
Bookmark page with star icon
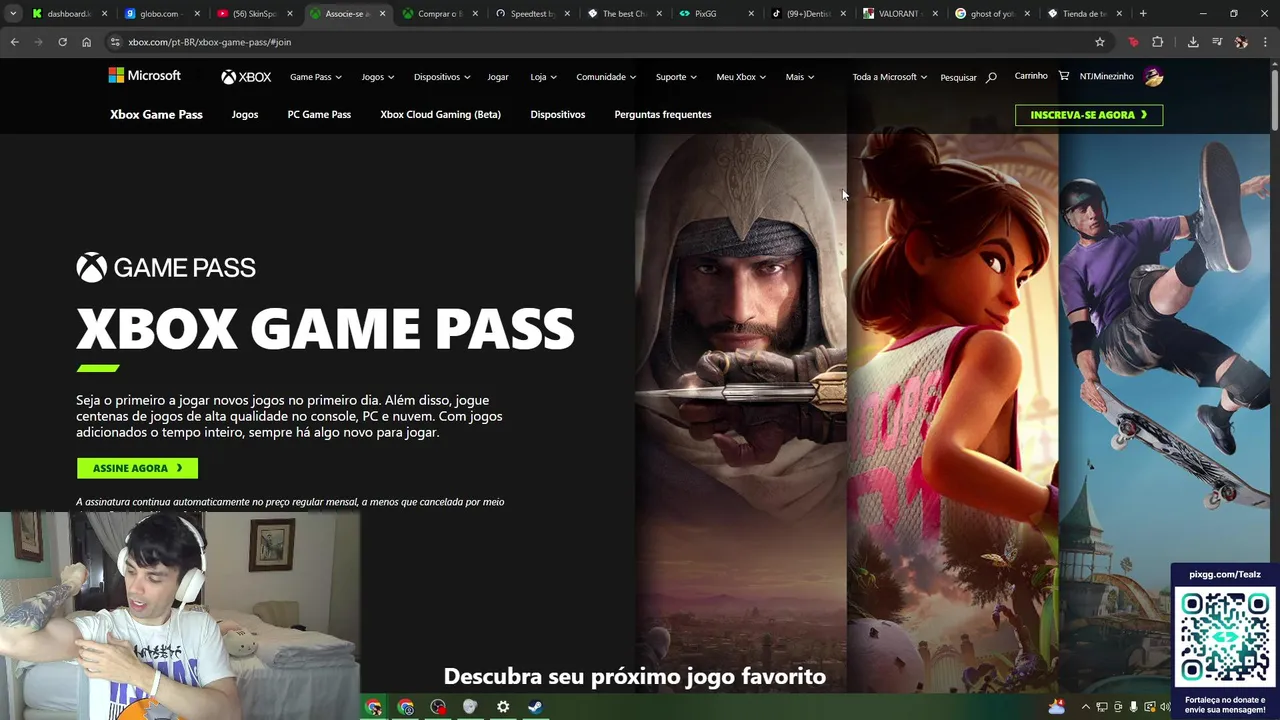(x=1100, y=42)
